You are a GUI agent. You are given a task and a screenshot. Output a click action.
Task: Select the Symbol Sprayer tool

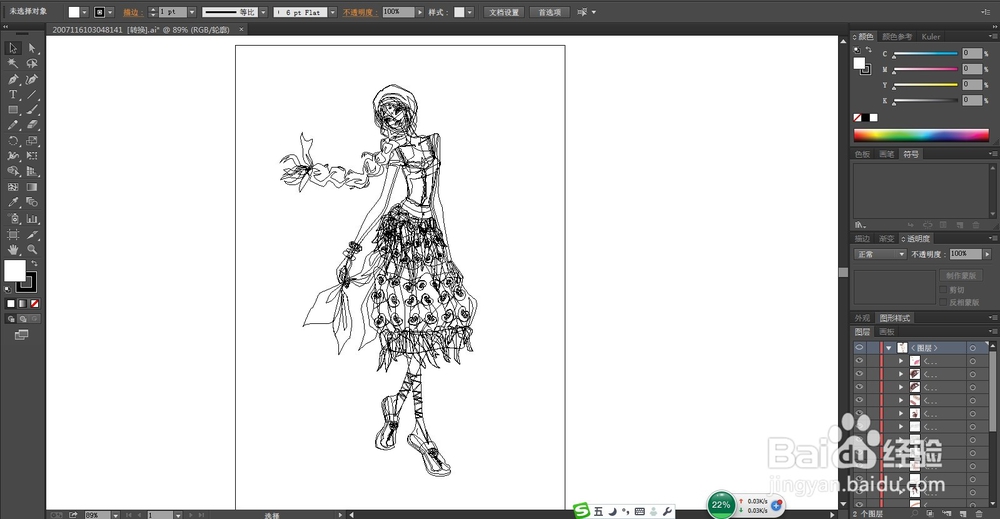click(x=13, y=218)
